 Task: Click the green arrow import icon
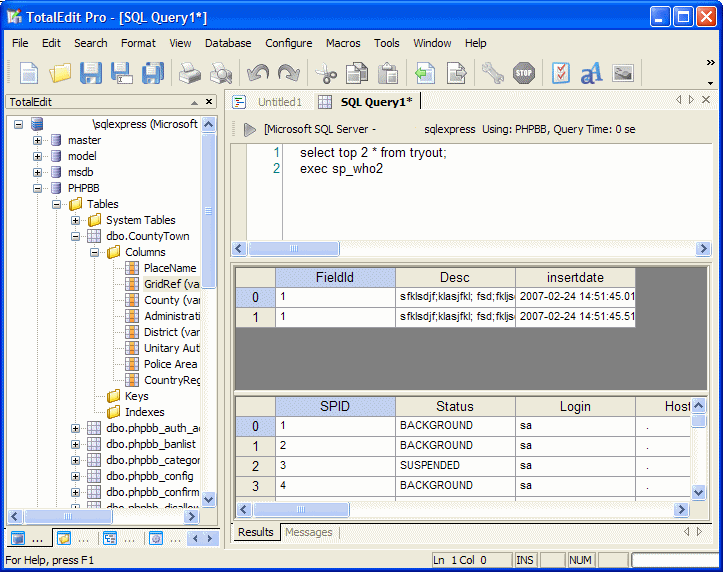coord(425,73)
